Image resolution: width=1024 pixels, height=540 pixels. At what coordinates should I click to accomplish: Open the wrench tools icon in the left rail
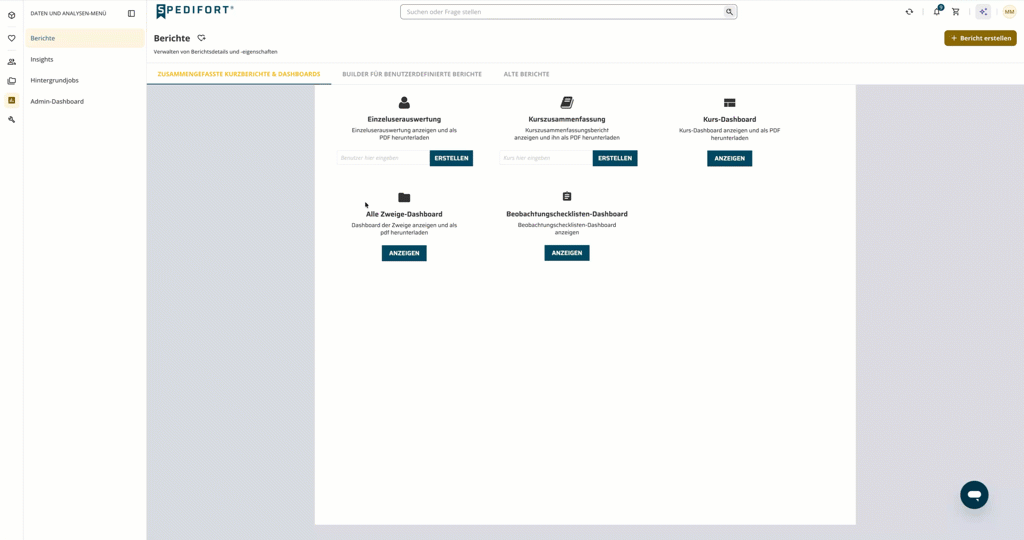11,119
